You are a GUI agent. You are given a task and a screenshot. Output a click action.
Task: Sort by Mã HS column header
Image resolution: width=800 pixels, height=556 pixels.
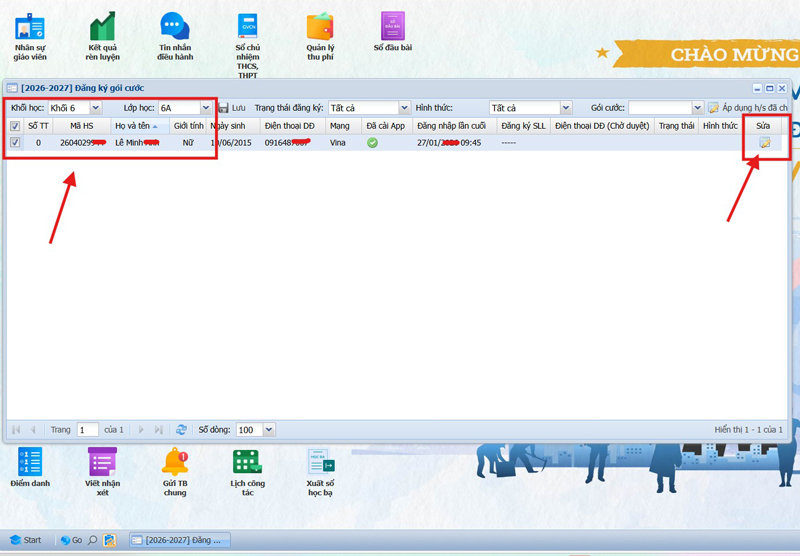pos(82,126)
